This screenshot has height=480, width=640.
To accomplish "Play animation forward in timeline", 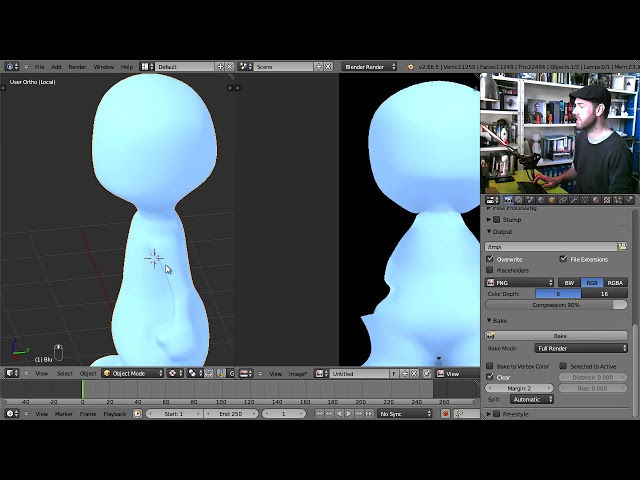I will 349,413.
